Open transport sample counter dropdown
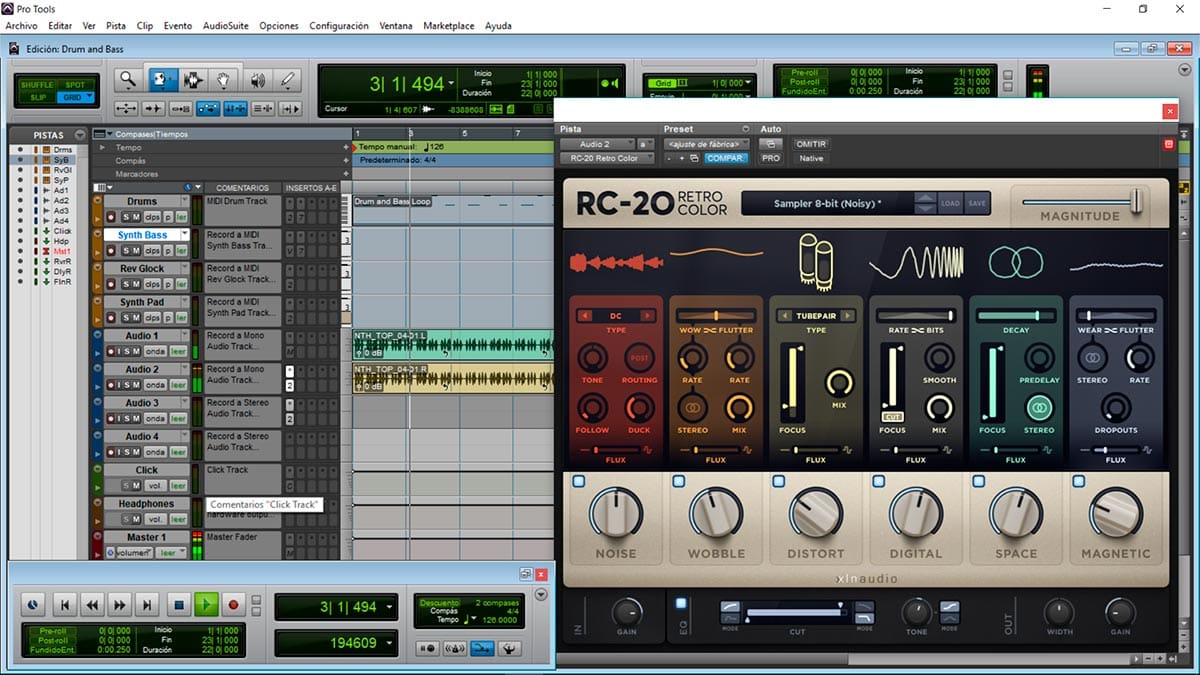1200x675 pixels. point(389,643)
